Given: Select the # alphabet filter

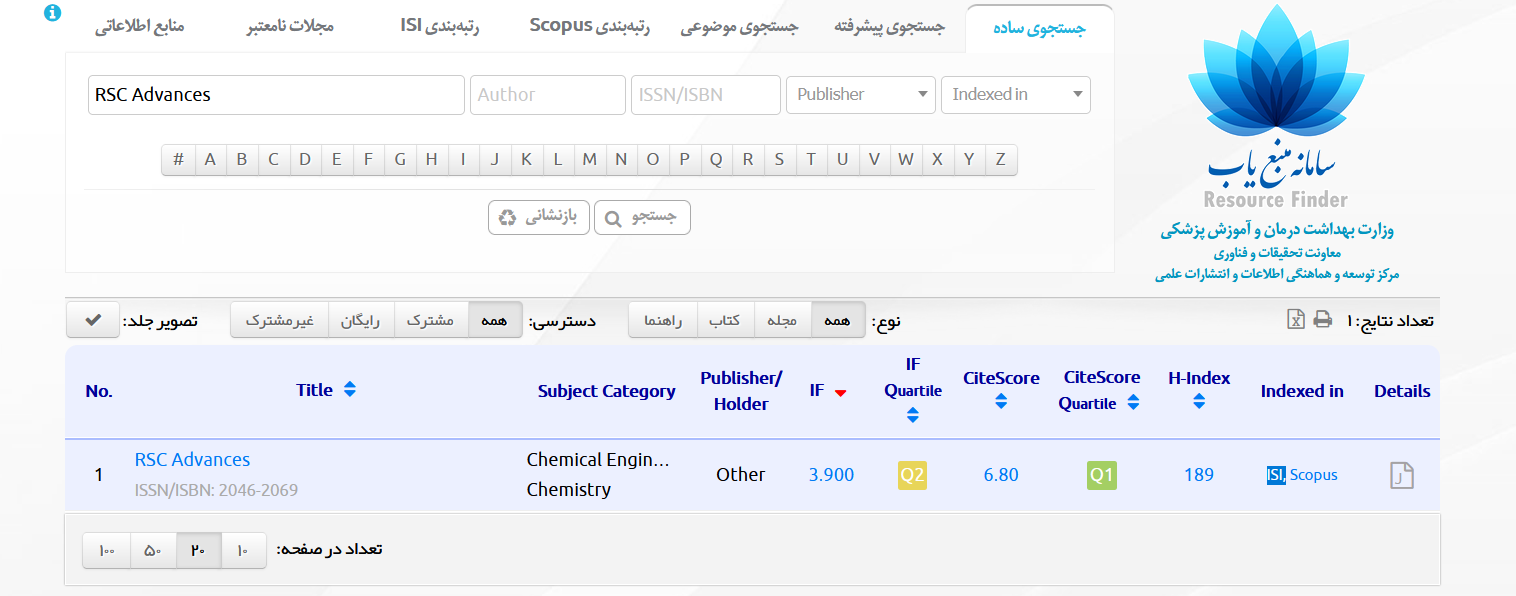Looking at the screenshot, I should tap(178, 159).
